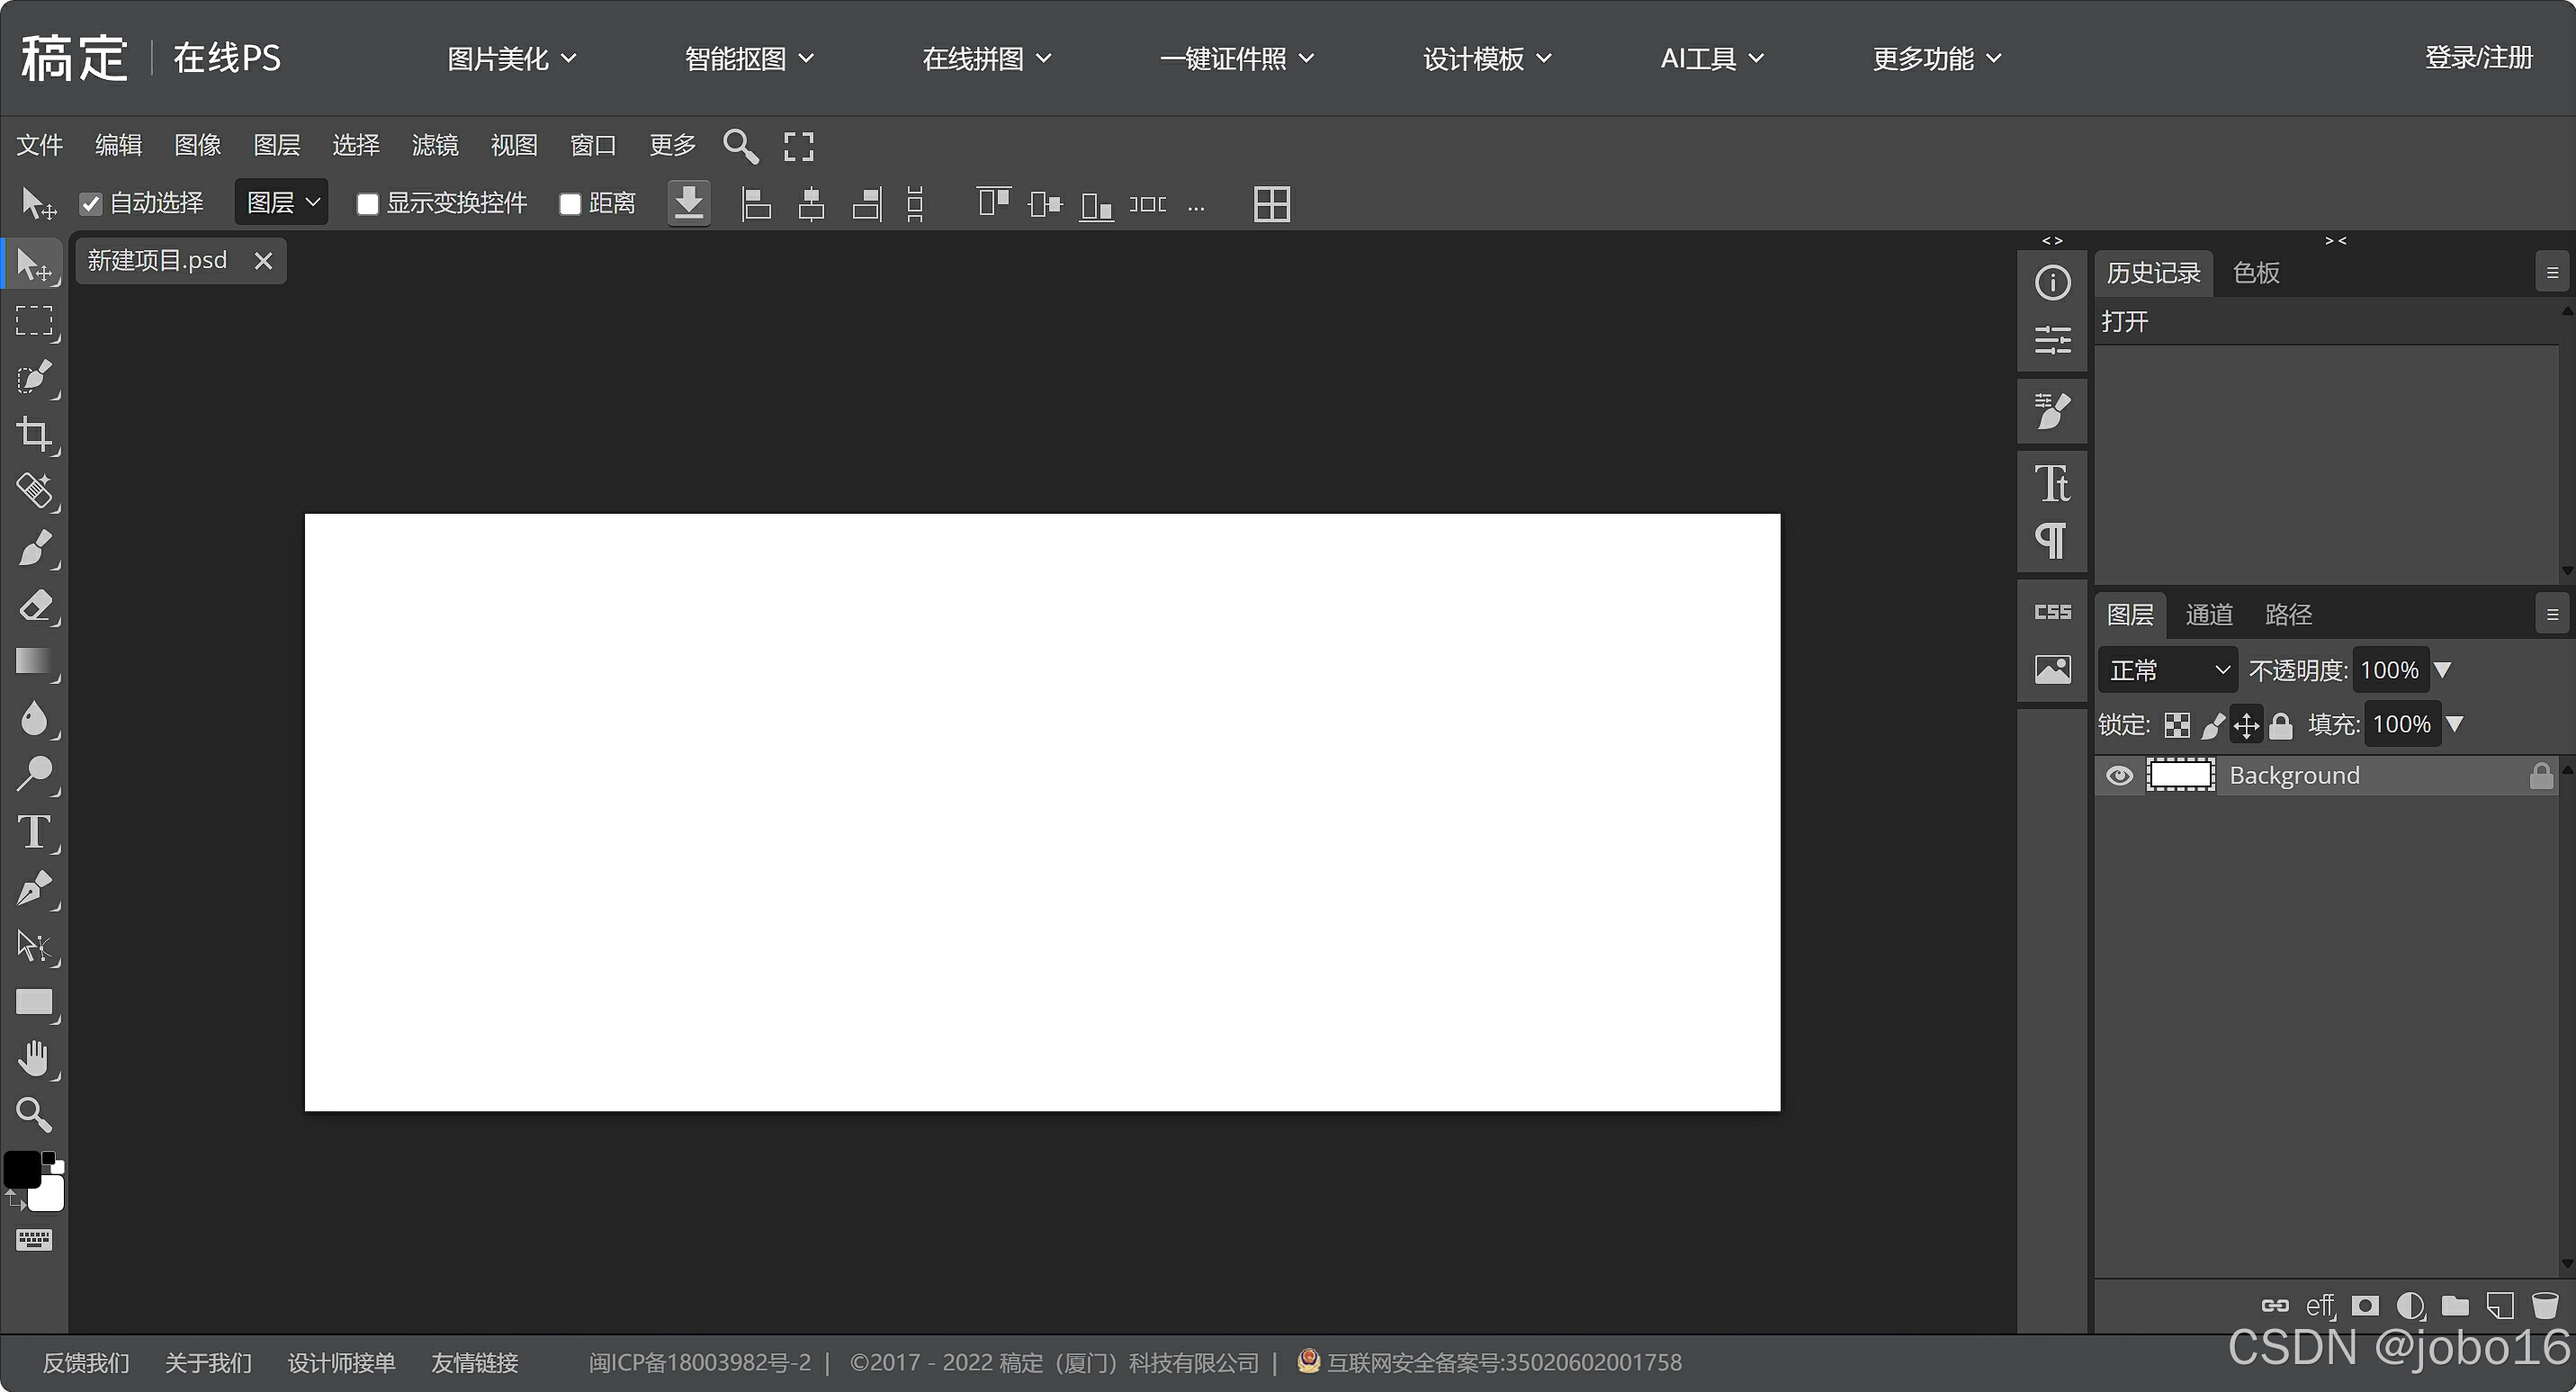Uncheck the 自动选择 checkbox
This screenshot has height=1392, width=2576.
[x=91, y=204]
